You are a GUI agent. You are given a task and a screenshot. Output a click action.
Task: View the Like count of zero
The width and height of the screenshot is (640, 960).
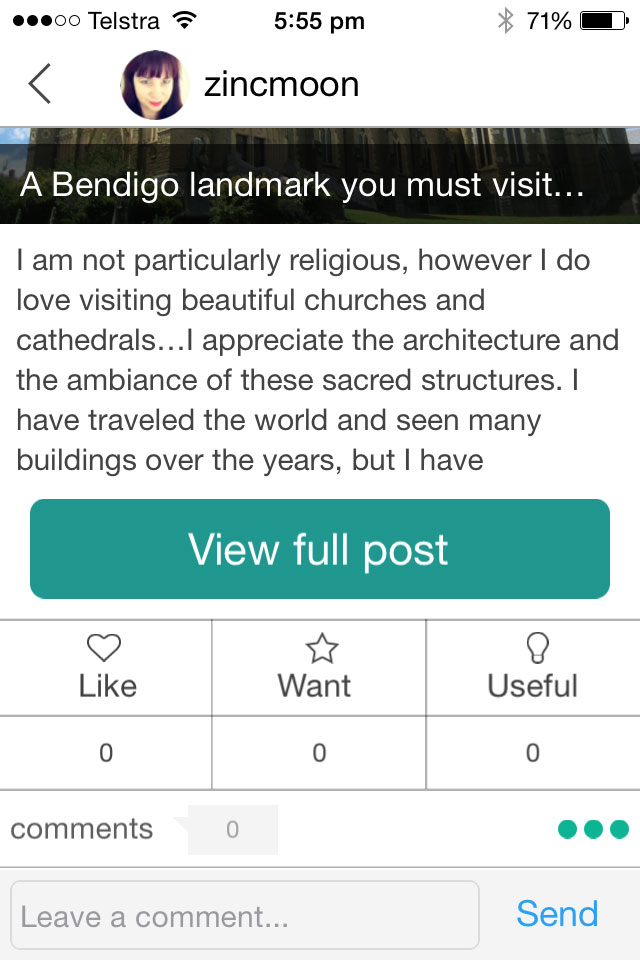pos(106,752)
